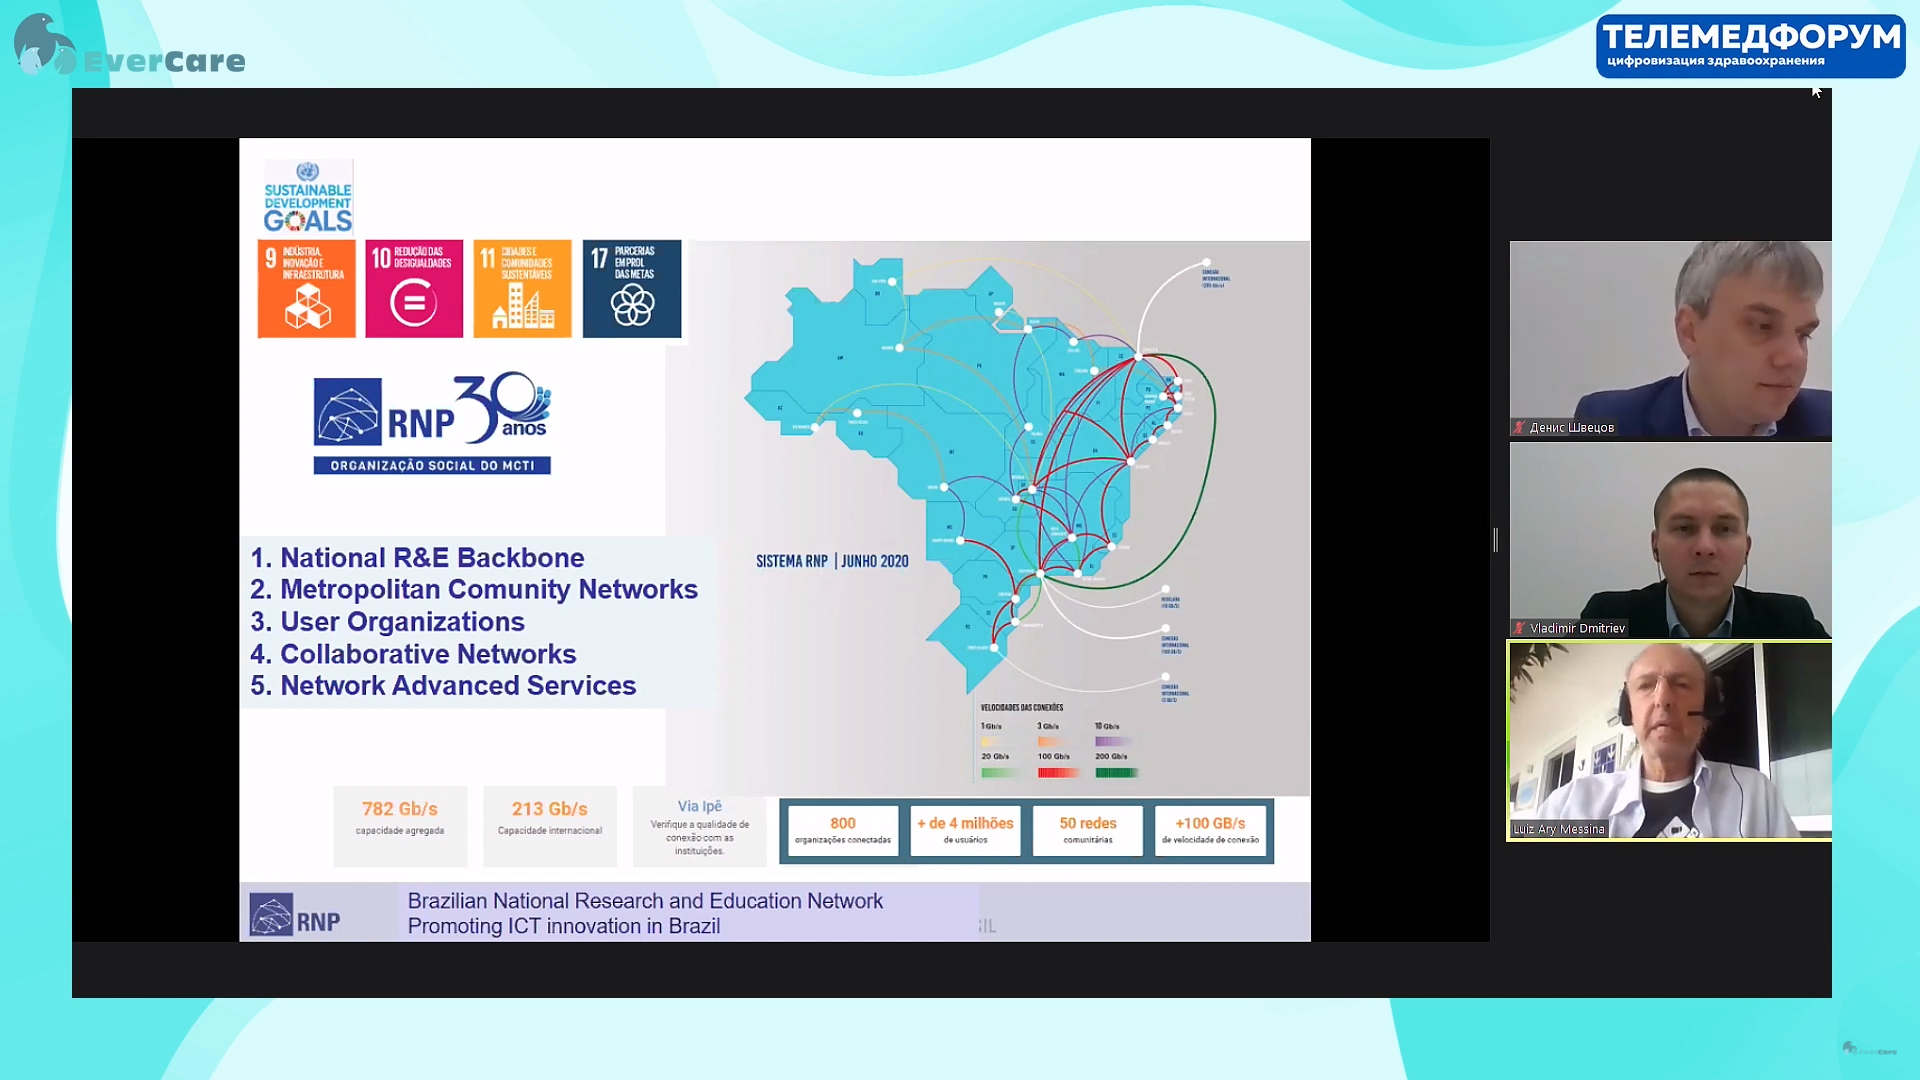This screenshot has height=1080, width=1920.
Task: Click the Sustainable Development Goals UN emblem
Action: (308, 171)
